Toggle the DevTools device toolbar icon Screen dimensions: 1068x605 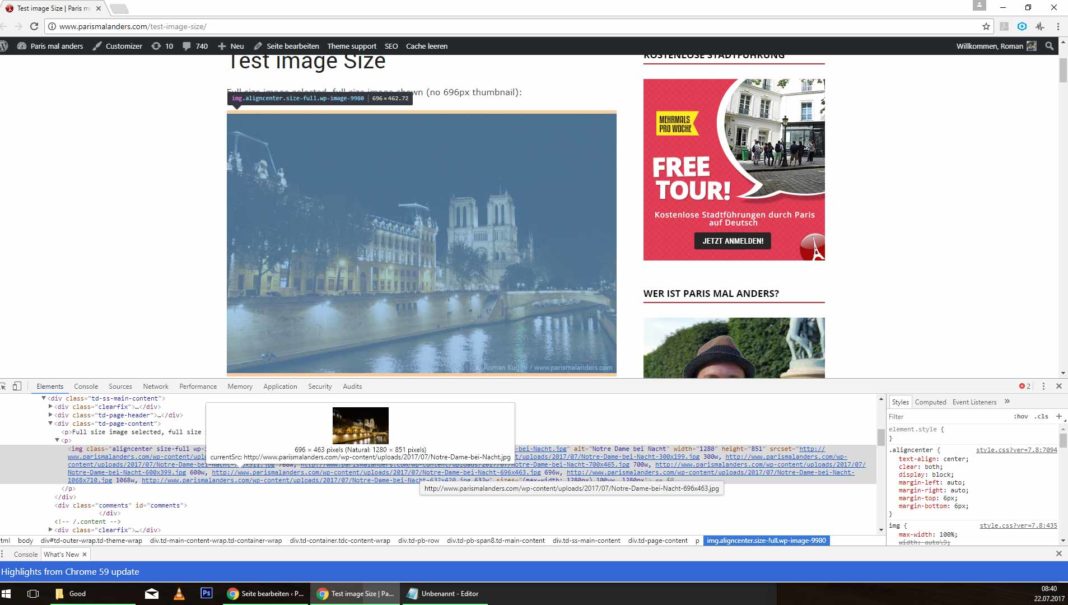coord(17,386)
